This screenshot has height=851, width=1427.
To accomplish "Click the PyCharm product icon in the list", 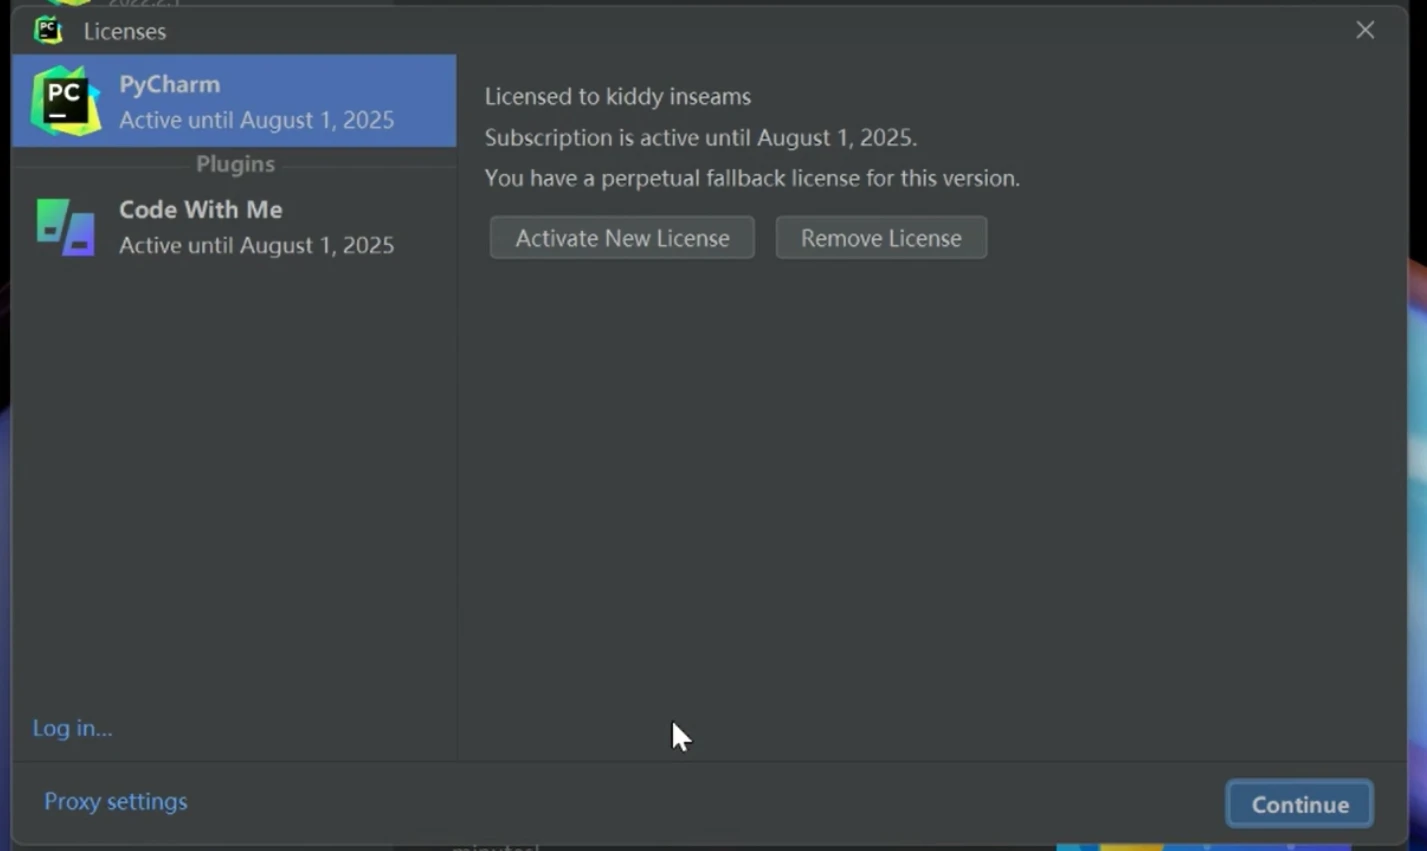I will point(65,101).
